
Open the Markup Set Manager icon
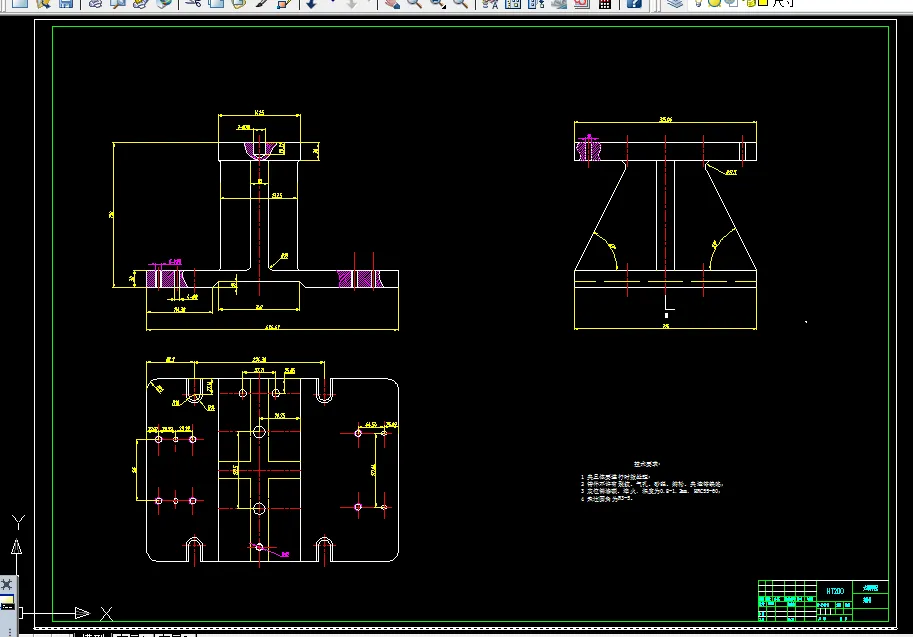[582, 3]
